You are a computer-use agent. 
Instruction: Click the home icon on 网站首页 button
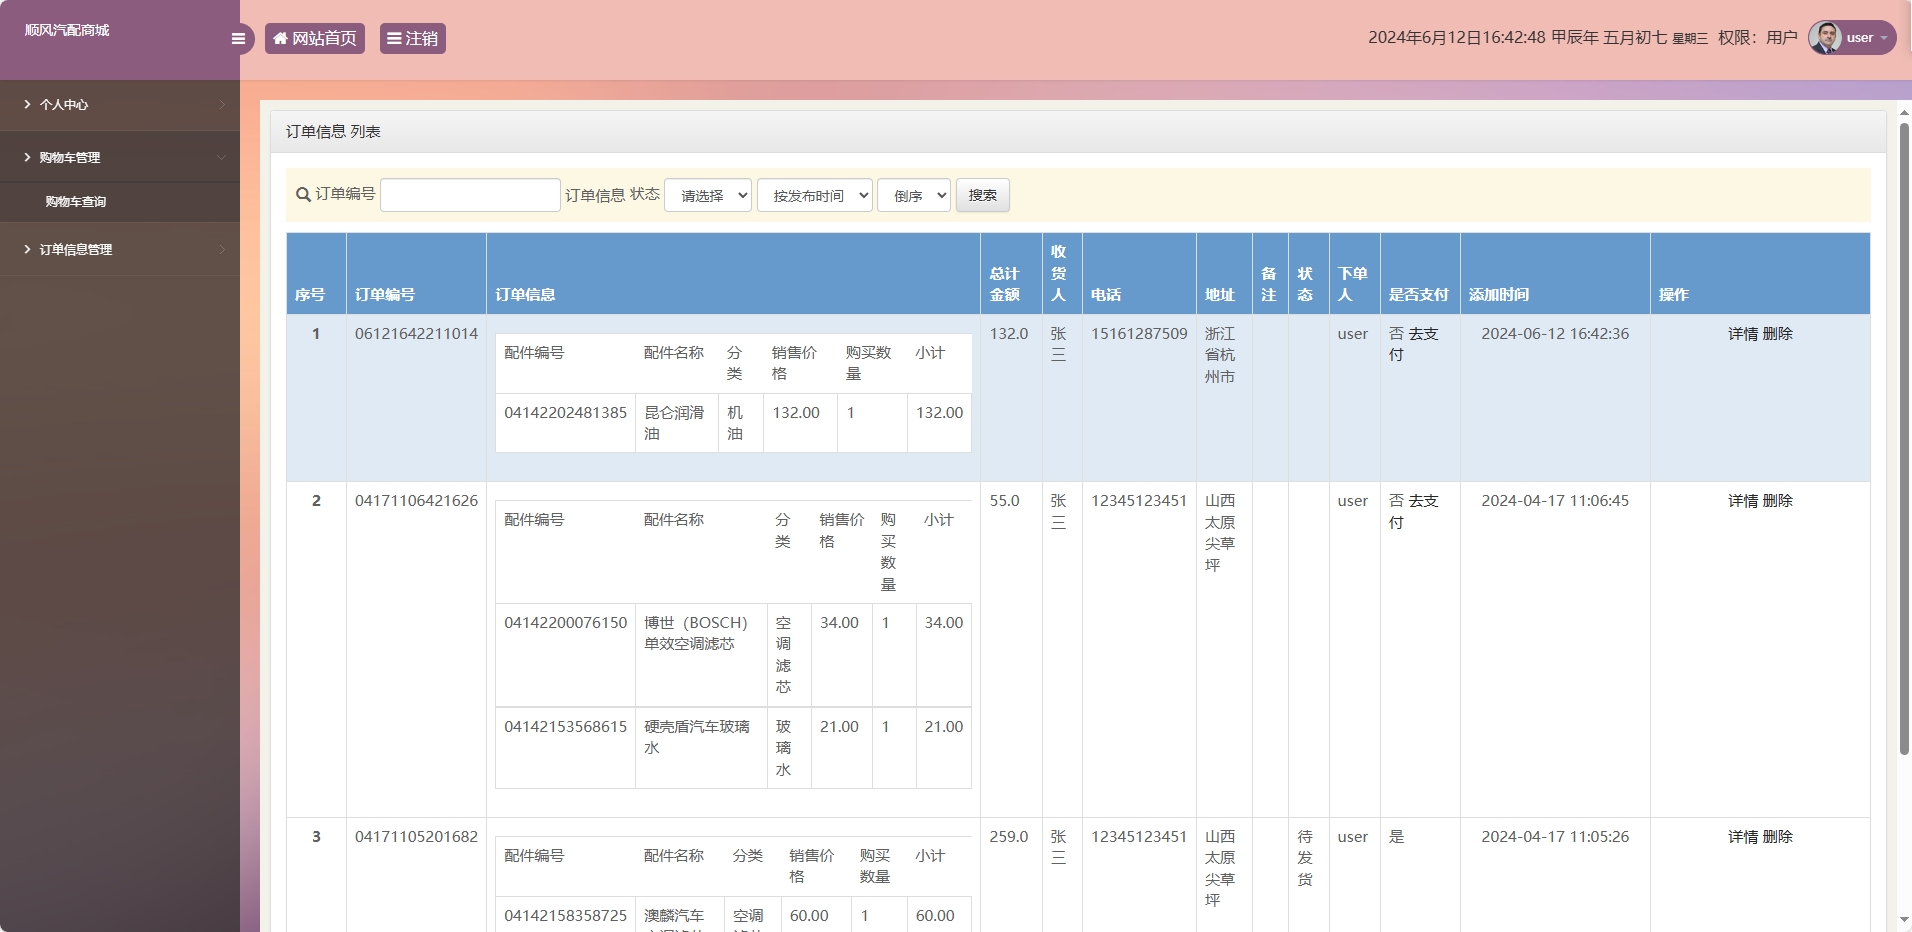tap(281, 38)
